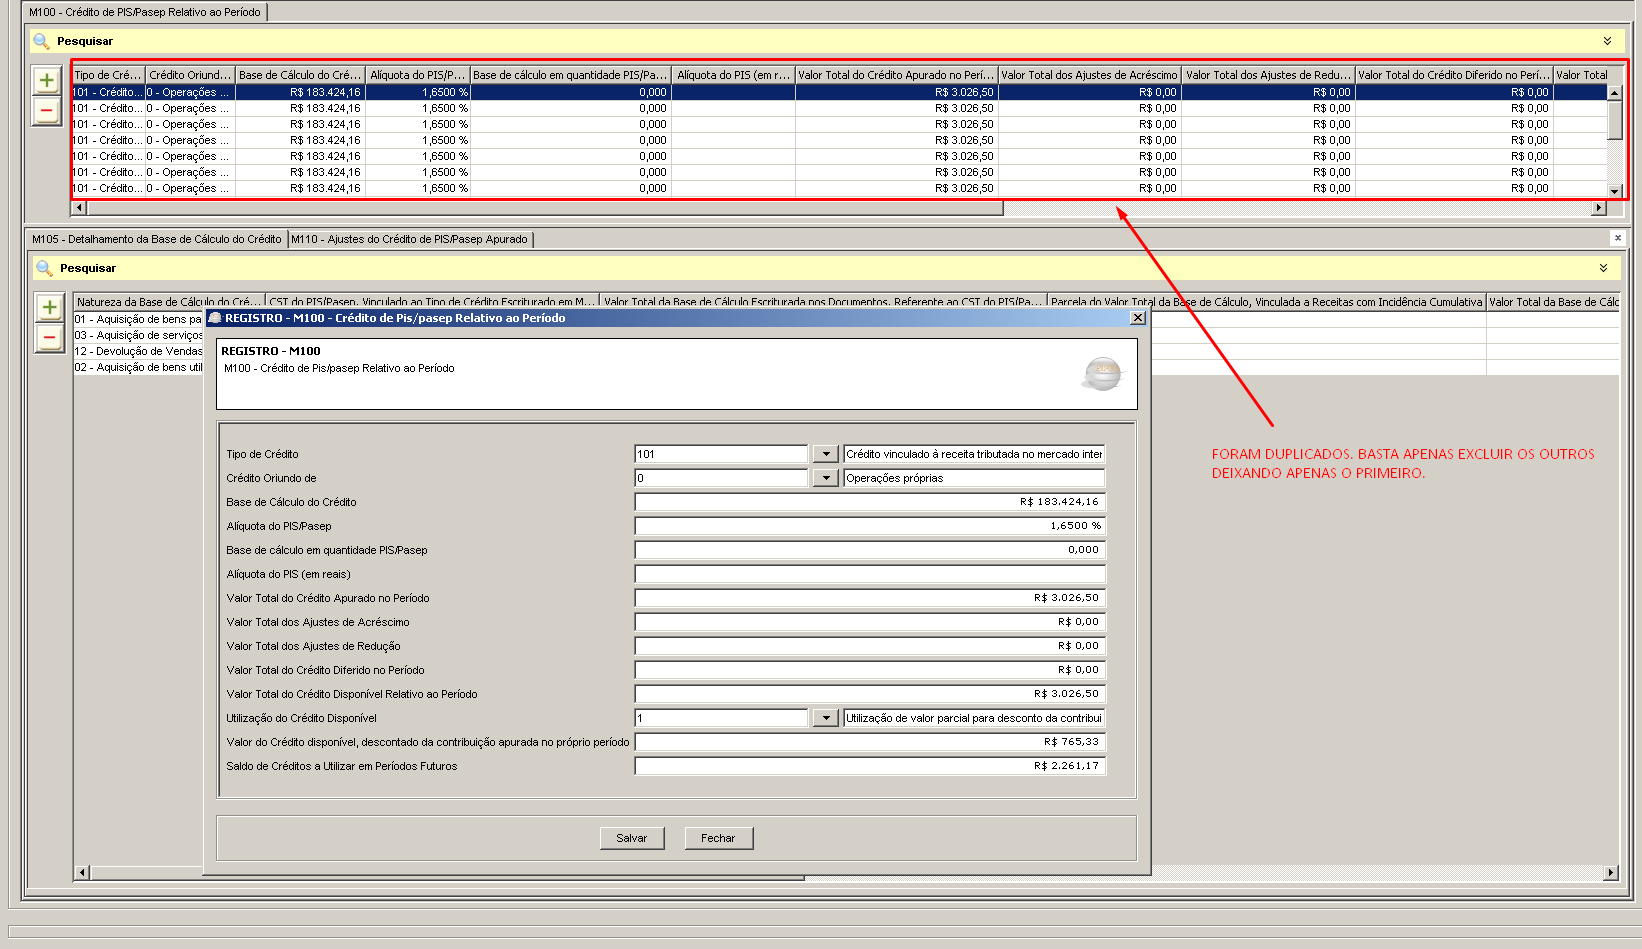Edit the Tipo de Crédito code field
The width and height of the screenshot is (1642, 949).
(x=721, y=454)
